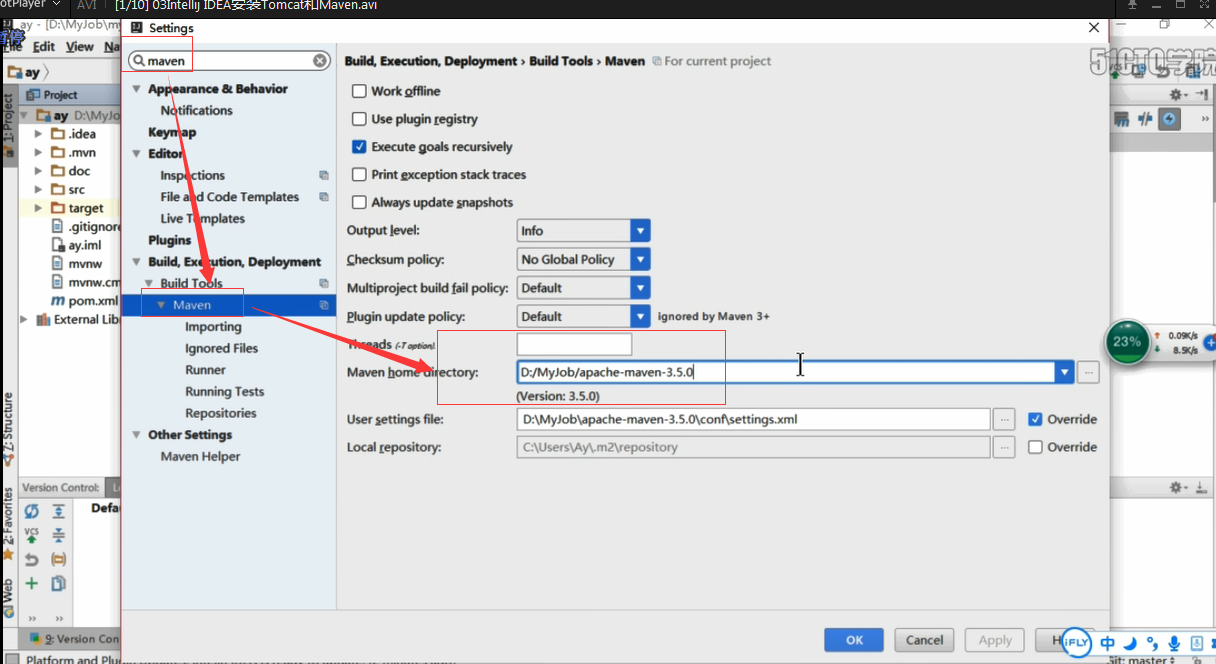Clear the maven search field

(320, 60)
